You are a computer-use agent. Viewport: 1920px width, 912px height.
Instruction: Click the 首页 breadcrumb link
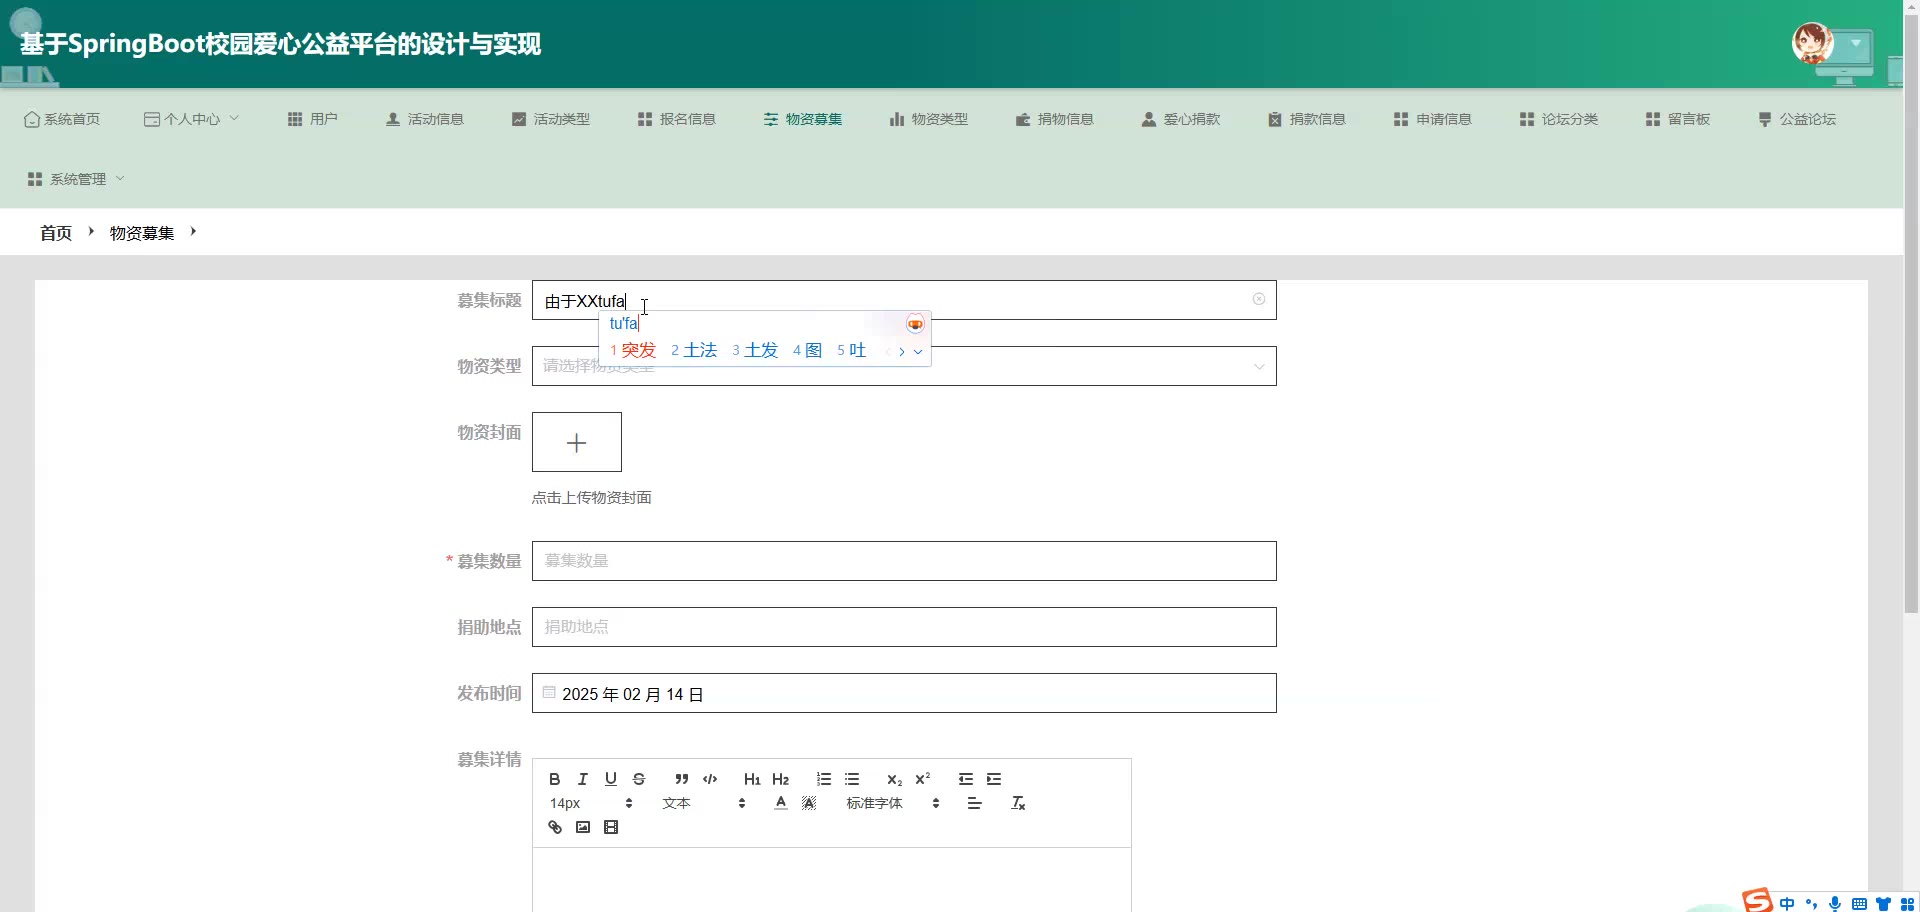pyautogui.click(x=56, y=233)
